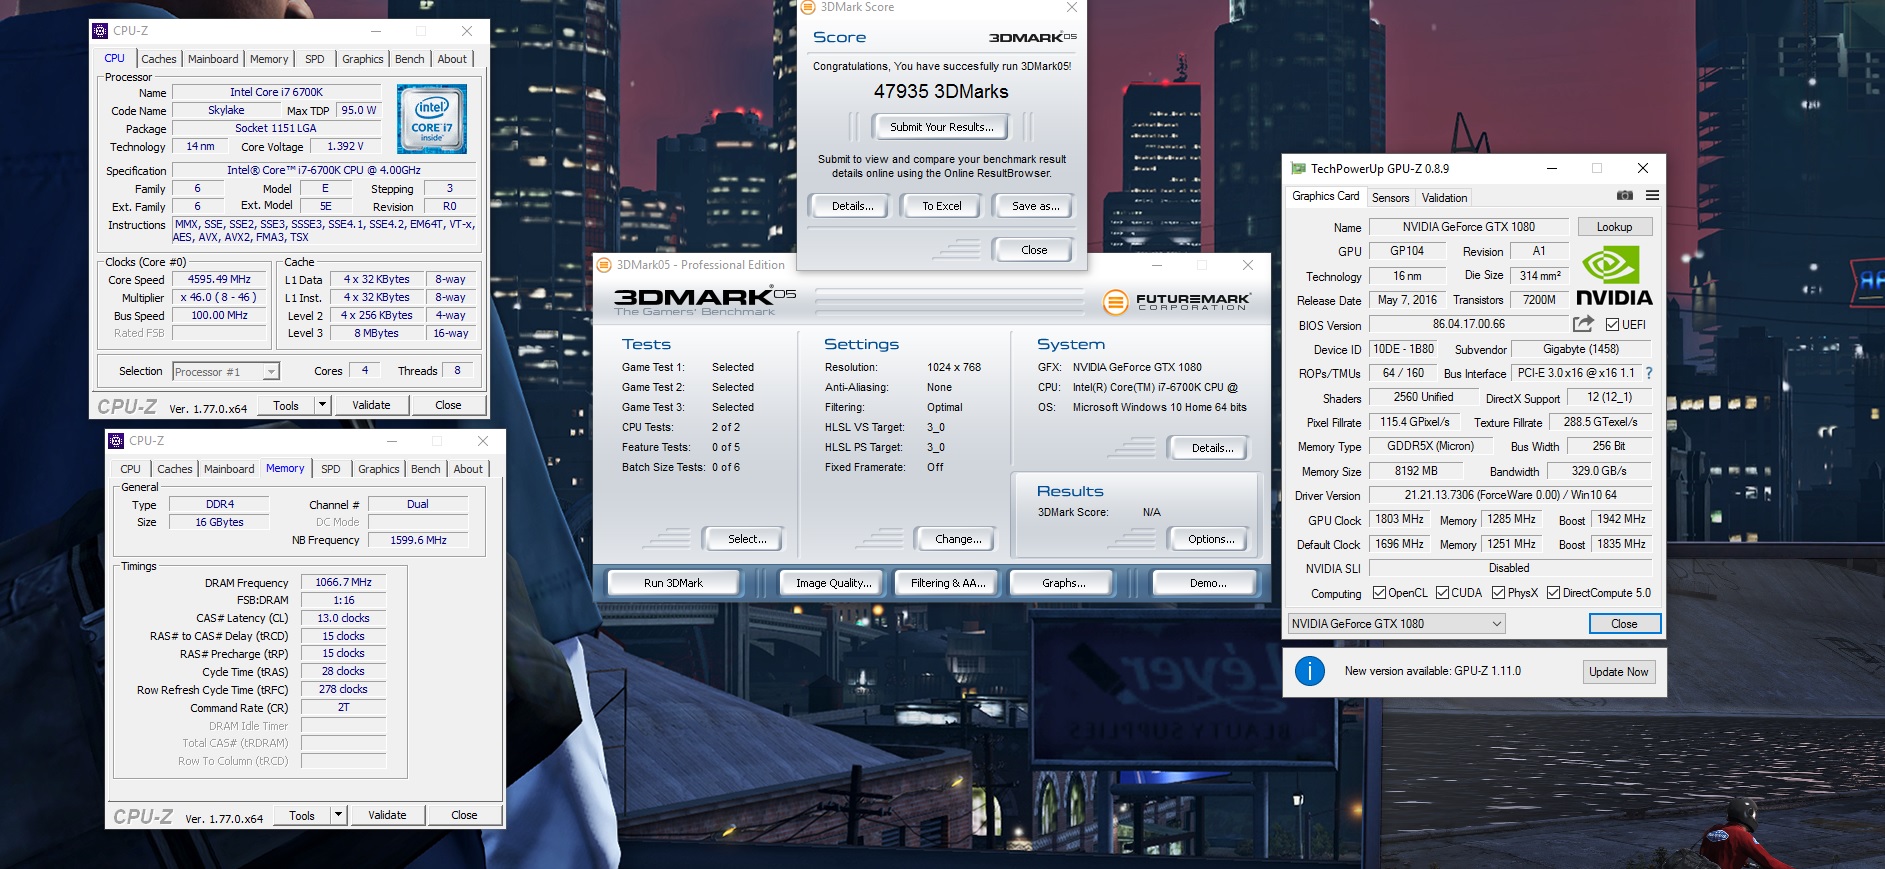Image resolution: width=1885 pixels, height=869 pixels.
Task: Click the Bus Interface question mark icon
Action: 1649,373
